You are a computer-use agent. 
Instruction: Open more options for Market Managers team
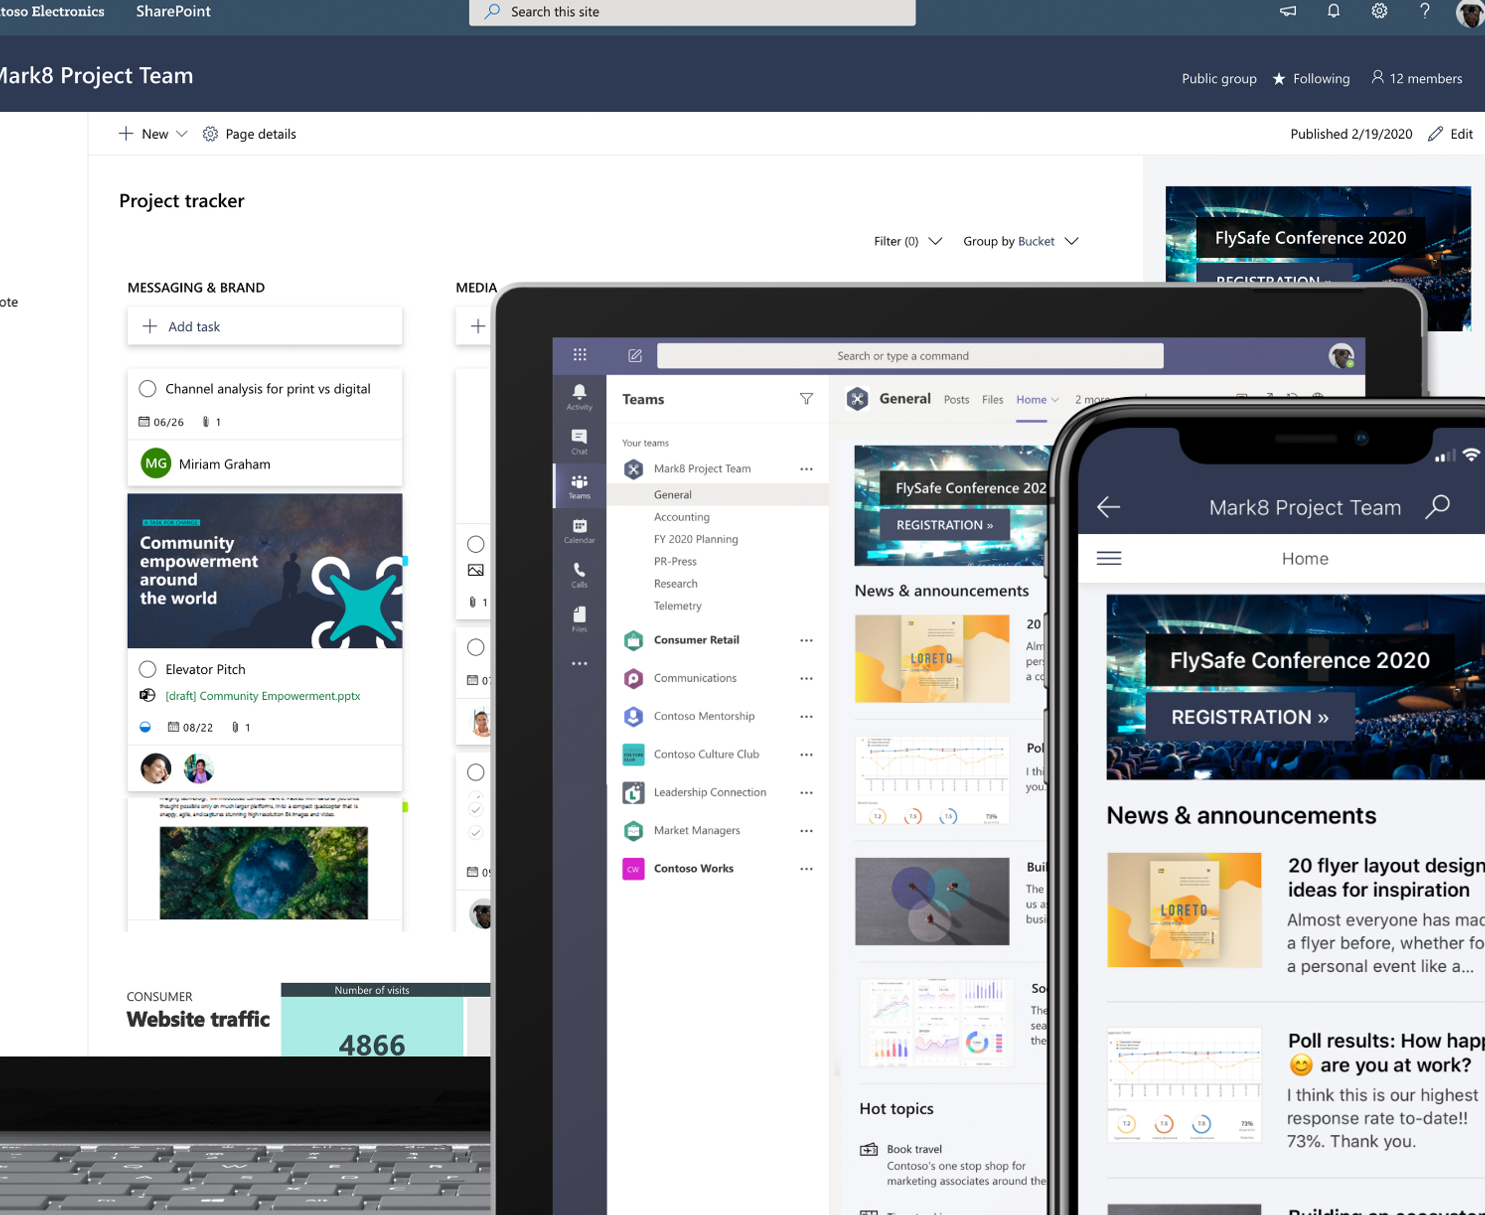tap(806, 831)
